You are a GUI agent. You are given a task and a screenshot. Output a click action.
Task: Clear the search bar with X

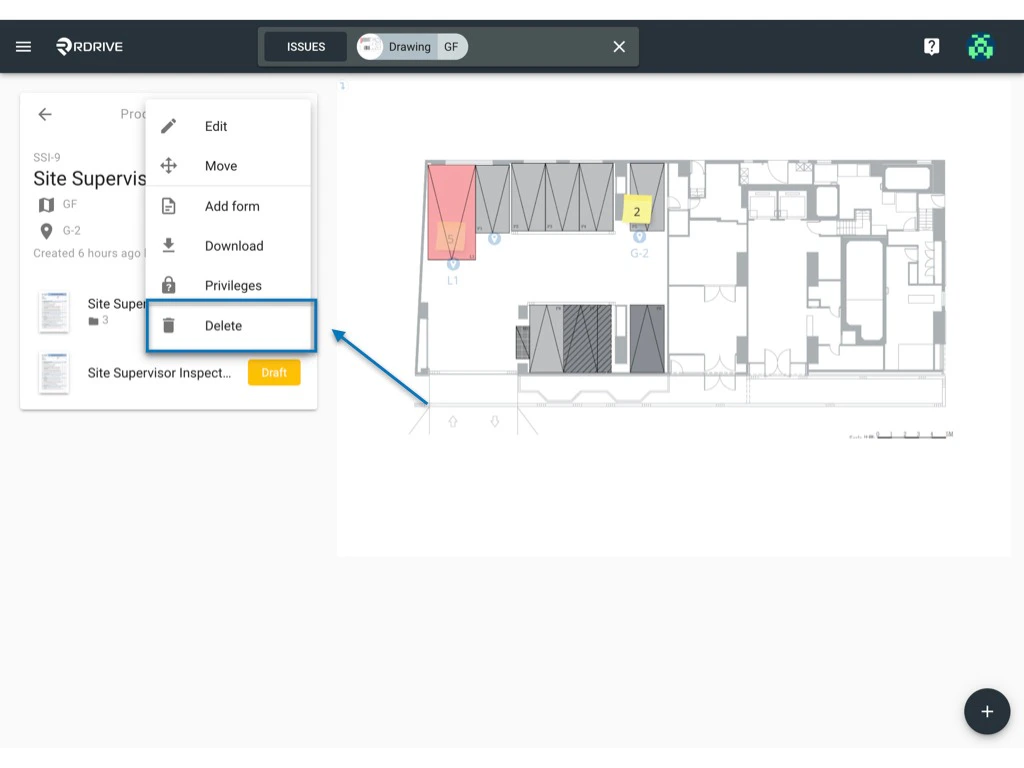[619, 47]
